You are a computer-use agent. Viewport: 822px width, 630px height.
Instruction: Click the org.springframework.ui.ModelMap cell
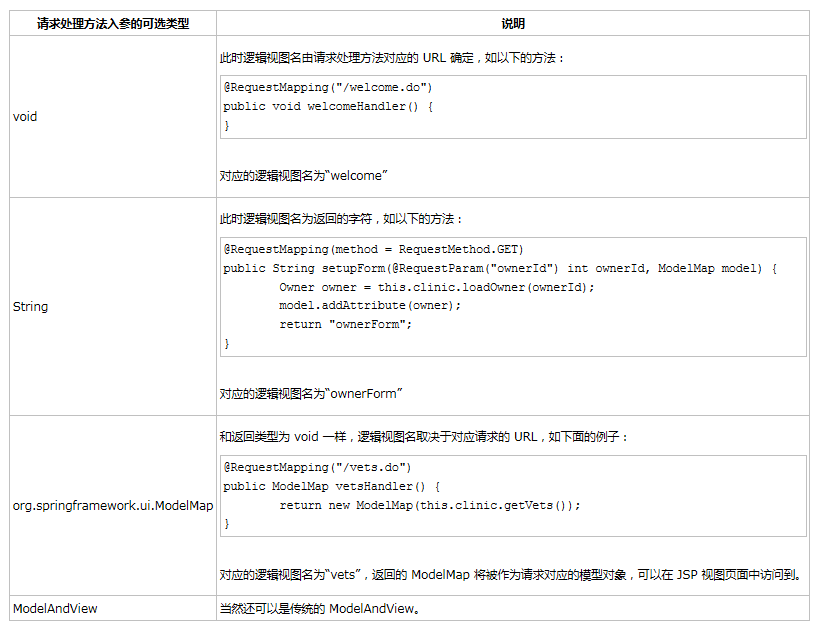click(x=113, y=506)
